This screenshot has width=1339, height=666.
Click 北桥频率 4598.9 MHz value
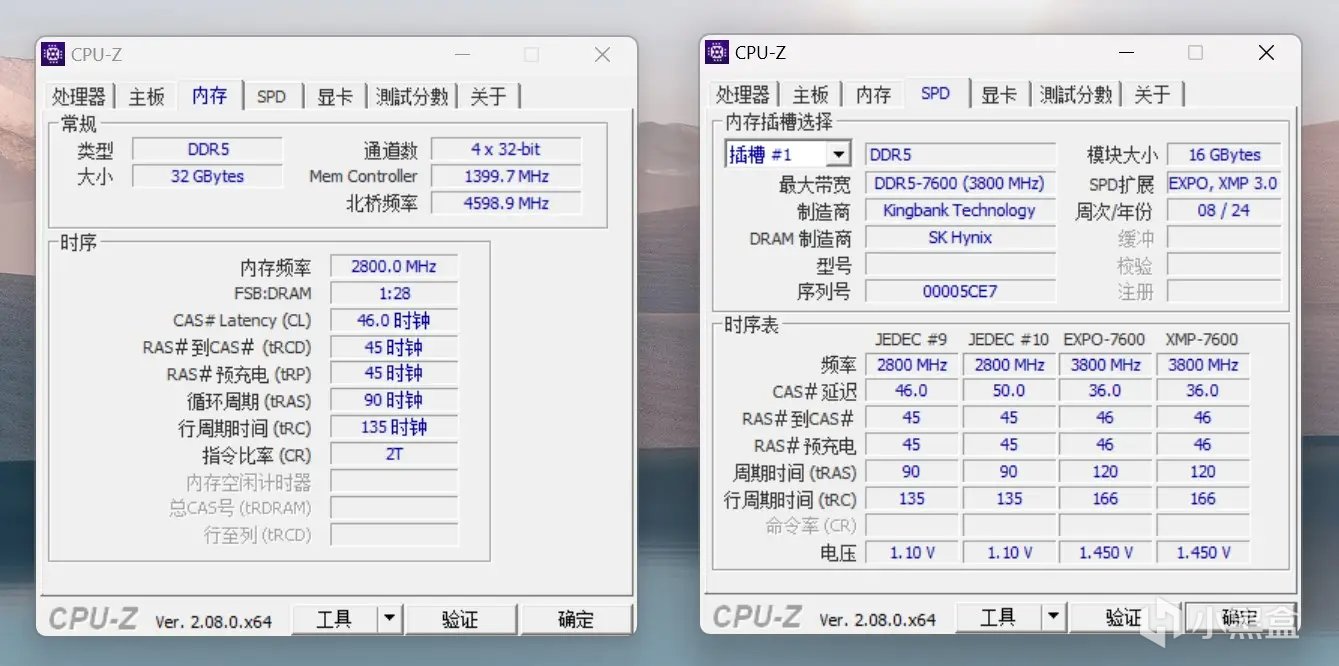click(x=506, y=203)
